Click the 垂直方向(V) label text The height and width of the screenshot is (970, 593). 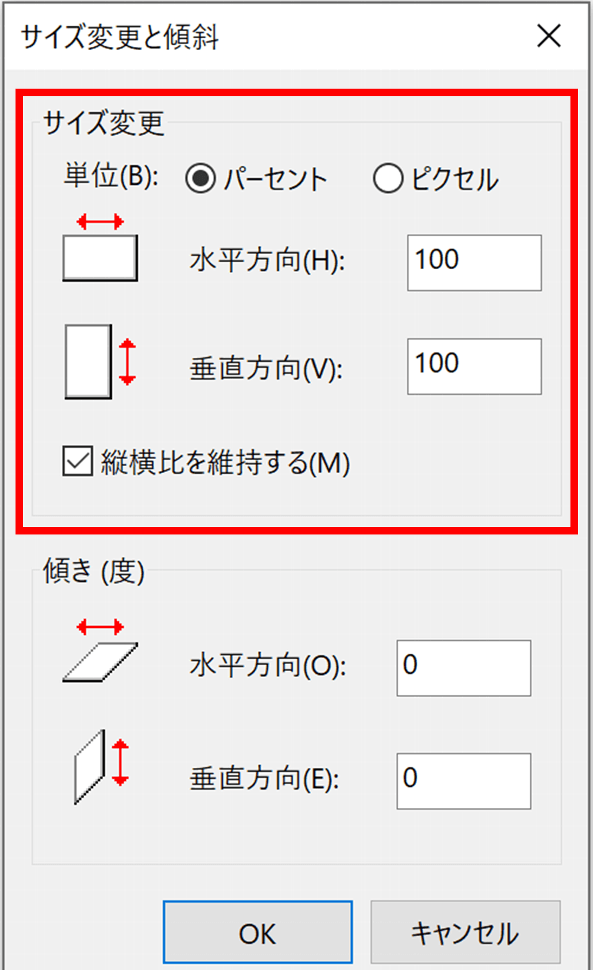pyautogui.click(x=266, y=369)
